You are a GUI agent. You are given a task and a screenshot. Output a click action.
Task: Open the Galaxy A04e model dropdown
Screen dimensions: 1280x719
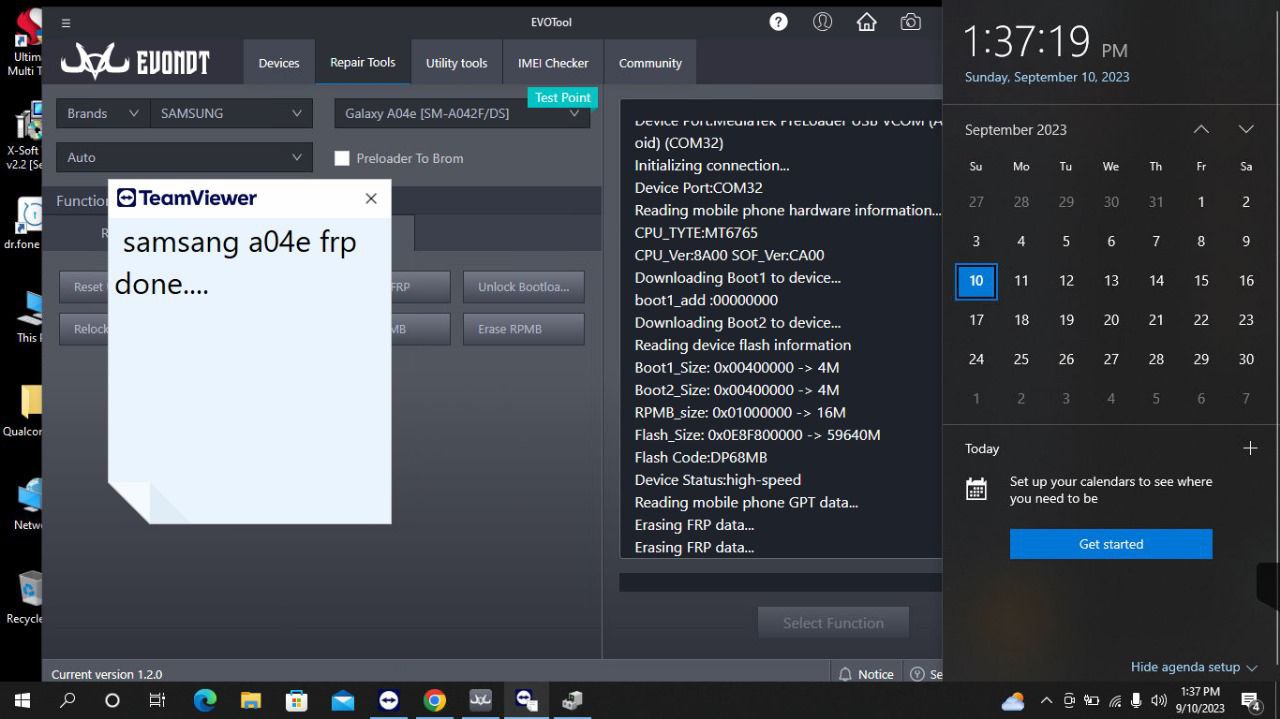(462, 113)
